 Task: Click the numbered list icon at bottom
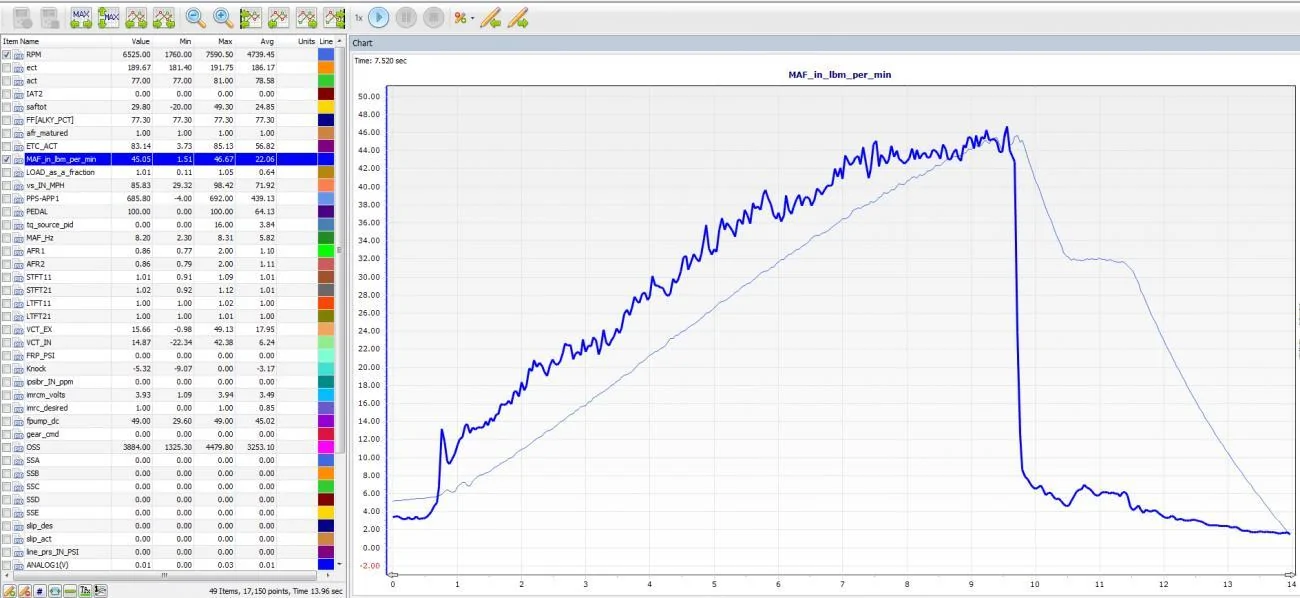pyautogui.click(x=100, y=591)
